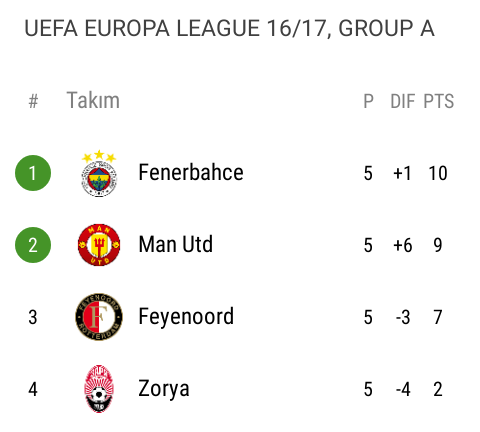This screenshot has height=432, width=480.
Task: Click green position badge number 2
Action: (x=33, y=245)
